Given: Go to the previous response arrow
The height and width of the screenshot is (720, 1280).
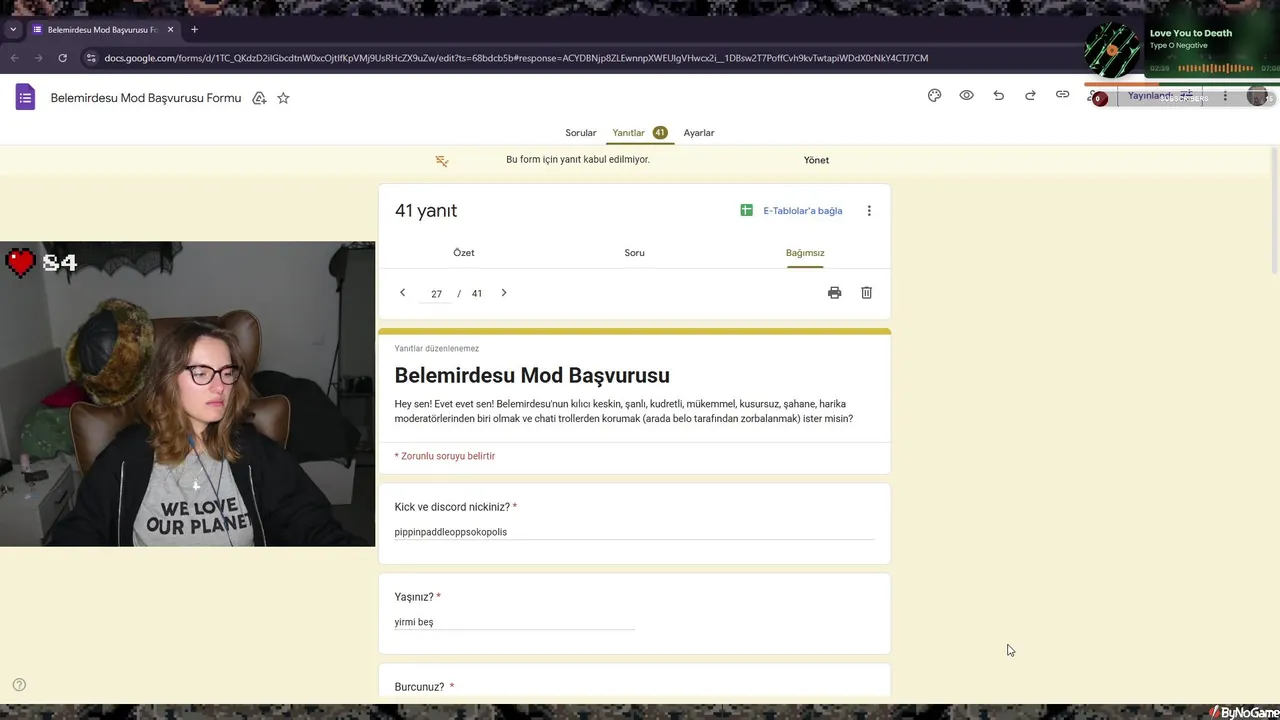Looking at the screenshot, I should (x=402, y=293).
